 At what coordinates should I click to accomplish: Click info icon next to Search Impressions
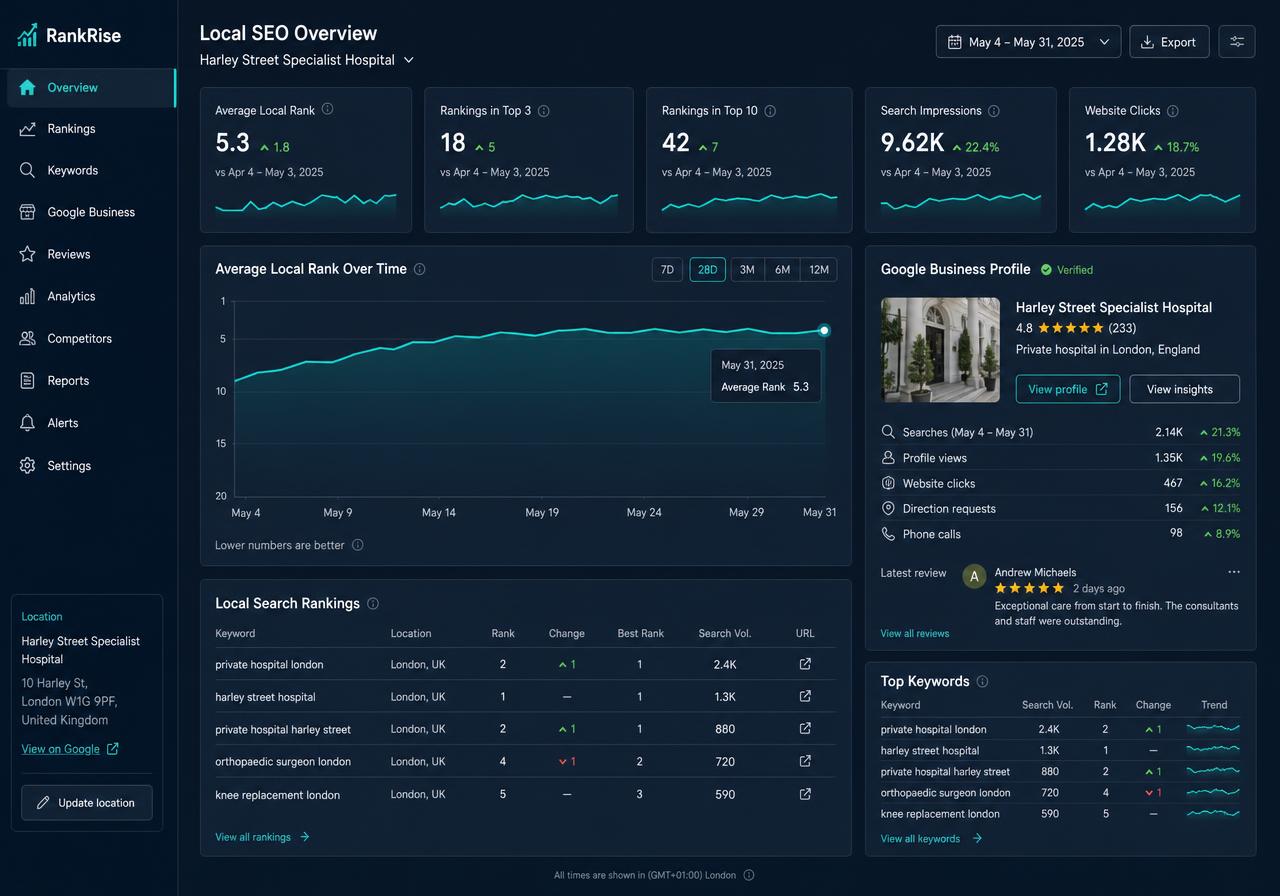pyautogui.click(x=993, y=111)
